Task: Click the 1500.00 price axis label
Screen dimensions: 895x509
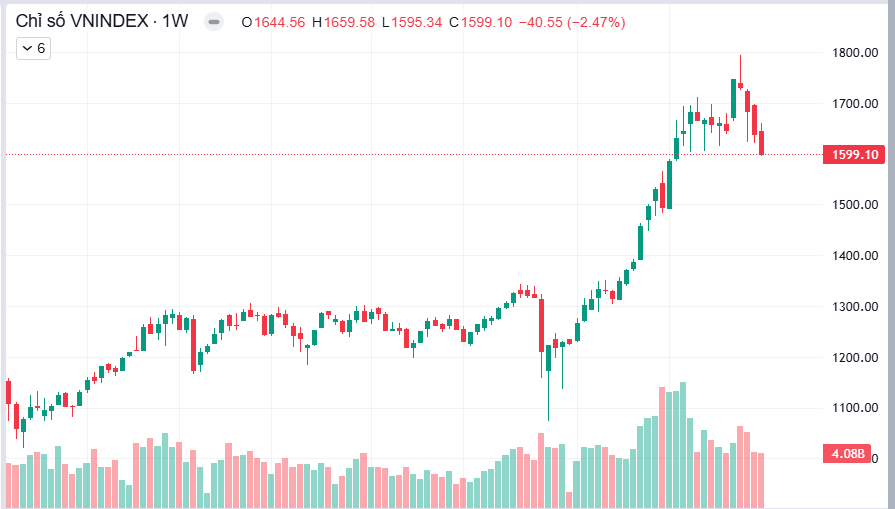Action: click(855, 205)
